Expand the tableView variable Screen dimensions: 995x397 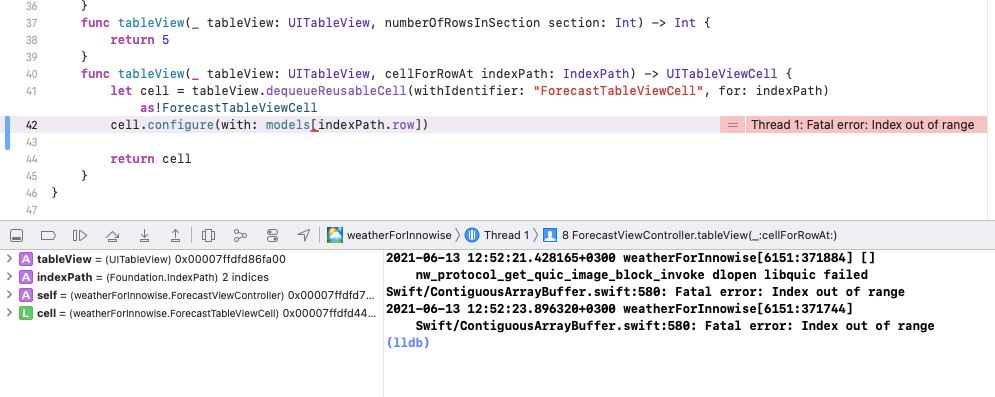pos(9,259)
